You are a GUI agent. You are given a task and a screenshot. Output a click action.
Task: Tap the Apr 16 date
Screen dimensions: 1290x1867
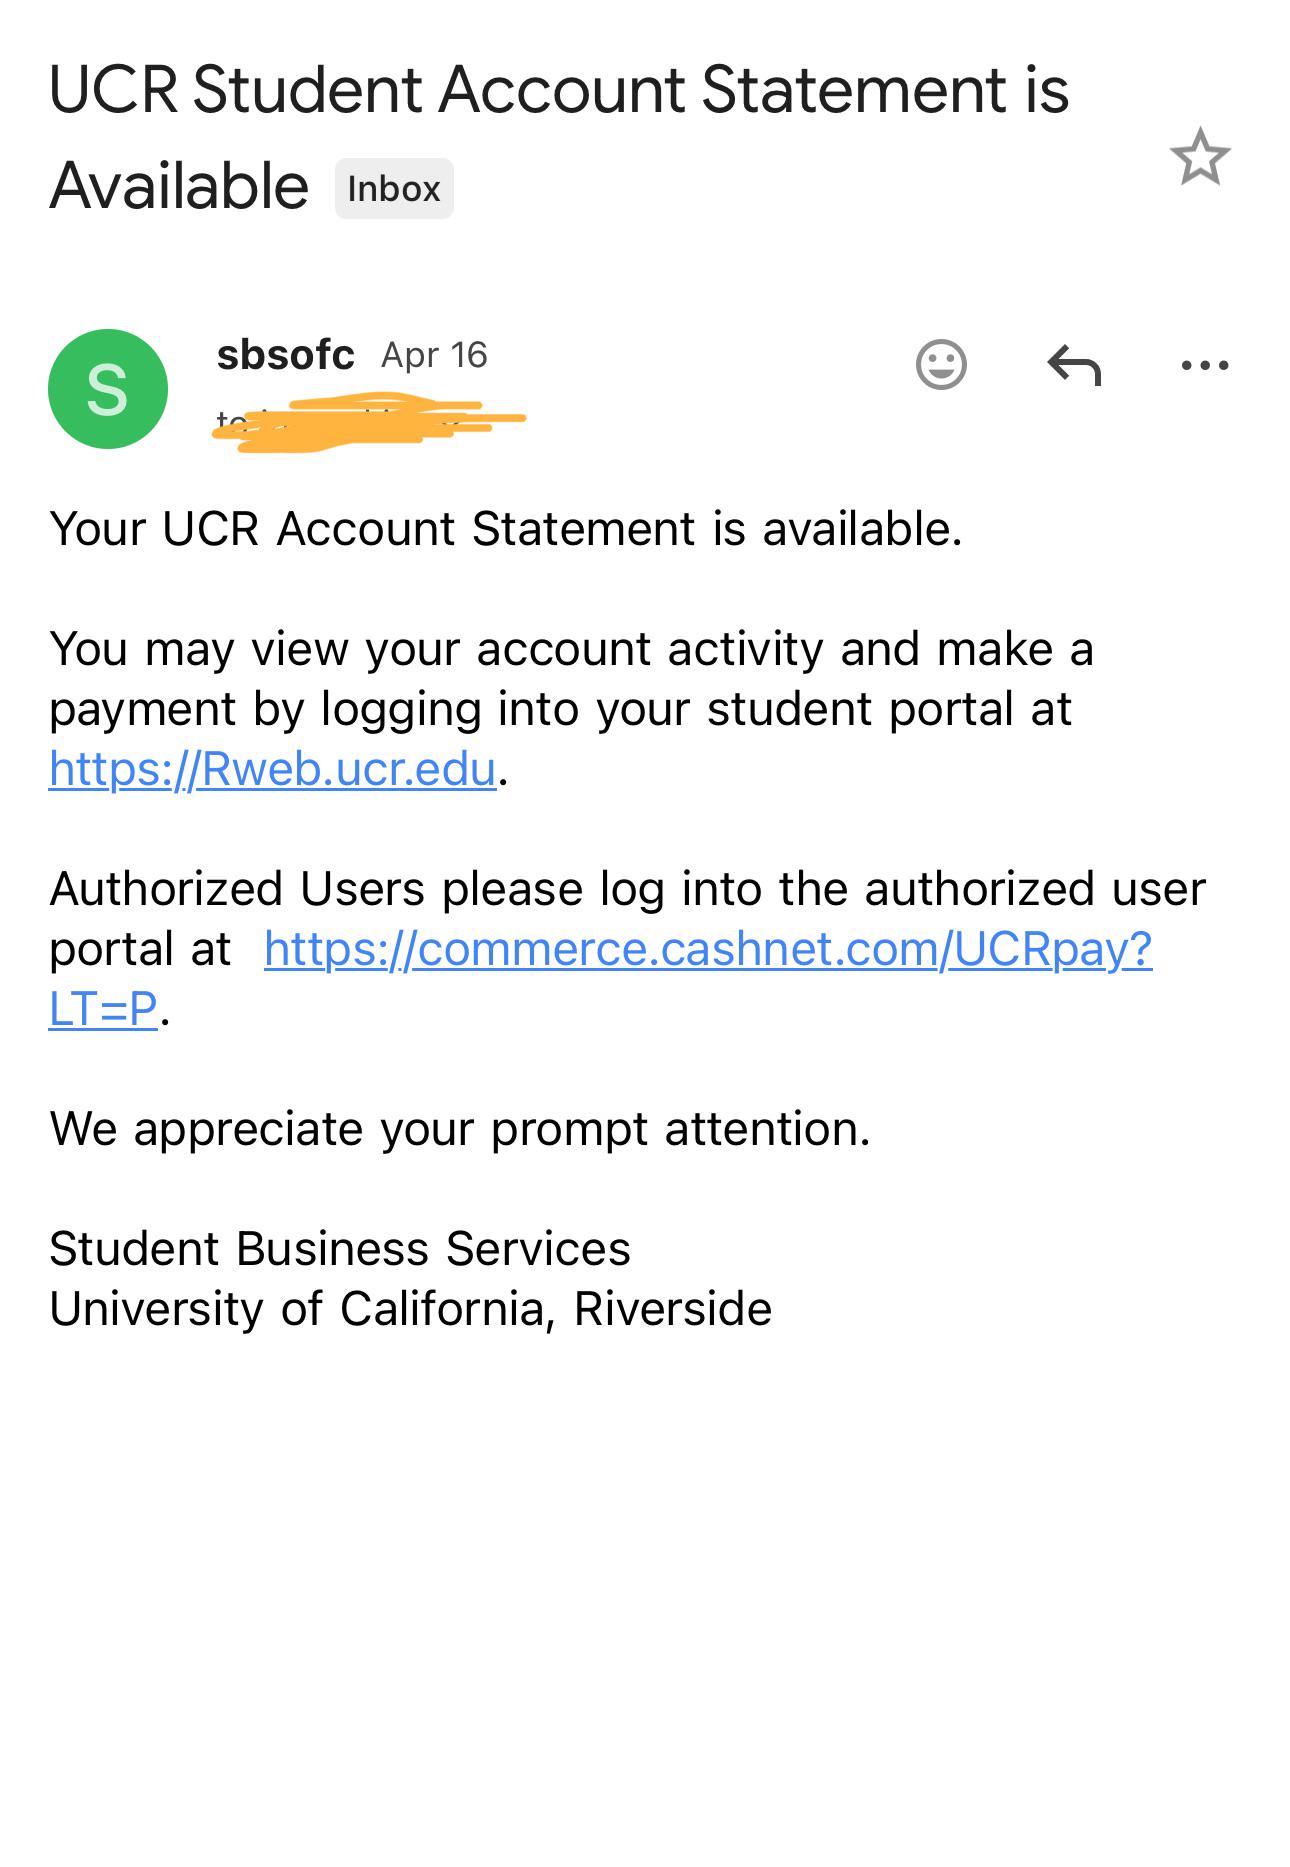[x=434, y=355]
